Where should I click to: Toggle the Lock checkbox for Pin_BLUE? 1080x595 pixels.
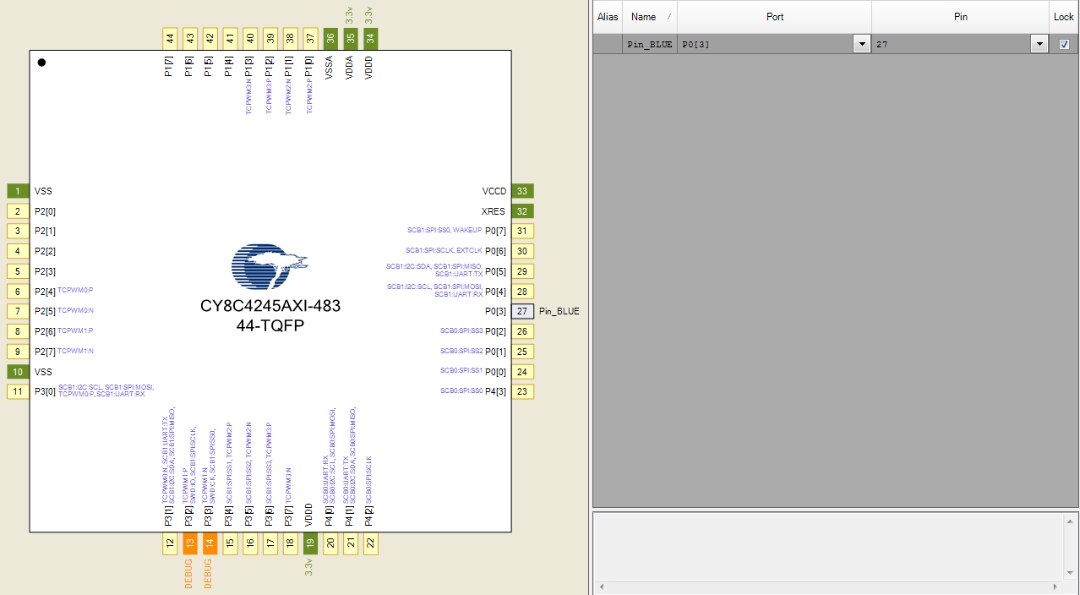1064,44
